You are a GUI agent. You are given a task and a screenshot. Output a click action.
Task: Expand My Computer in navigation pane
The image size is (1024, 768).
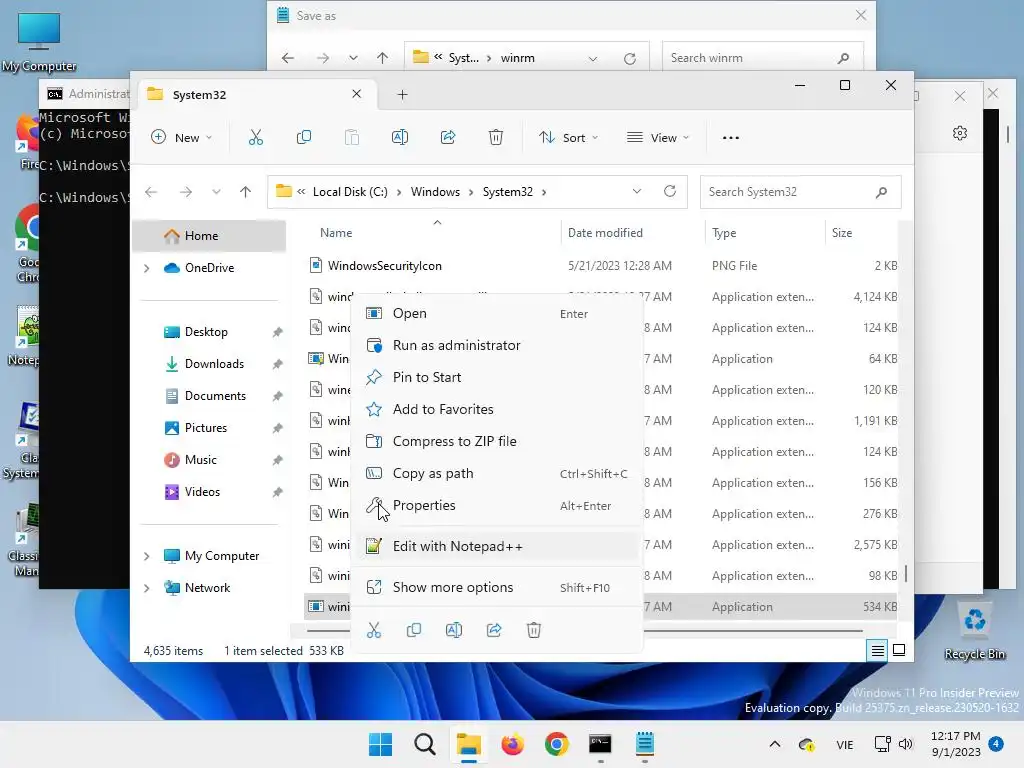(146, 556)
